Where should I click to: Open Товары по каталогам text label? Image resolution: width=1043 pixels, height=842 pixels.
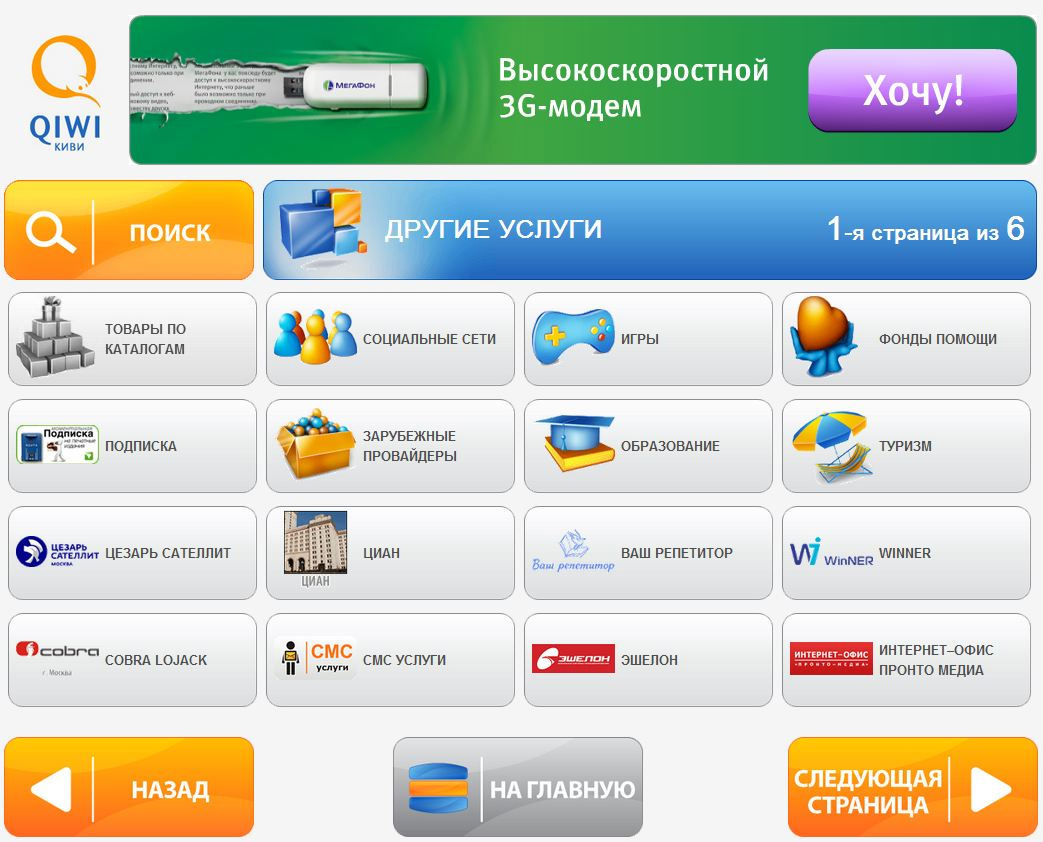tap(145, 339)
